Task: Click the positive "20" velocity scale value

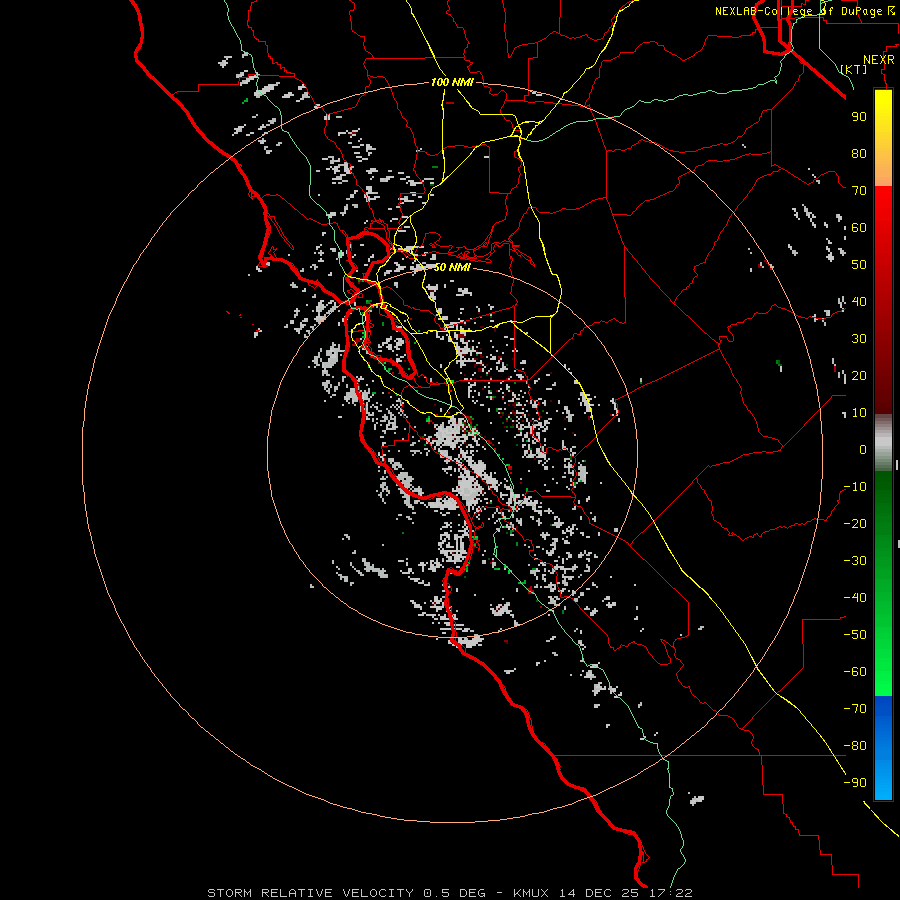Action: click(859, 375)
